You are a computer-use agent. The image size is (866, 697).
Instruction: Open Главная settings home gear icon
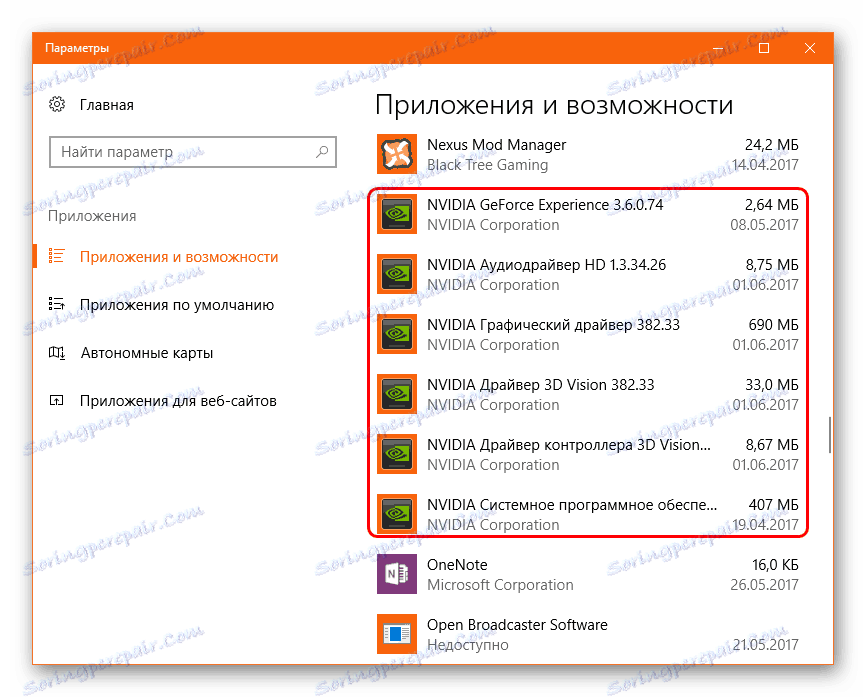point(57,104)
